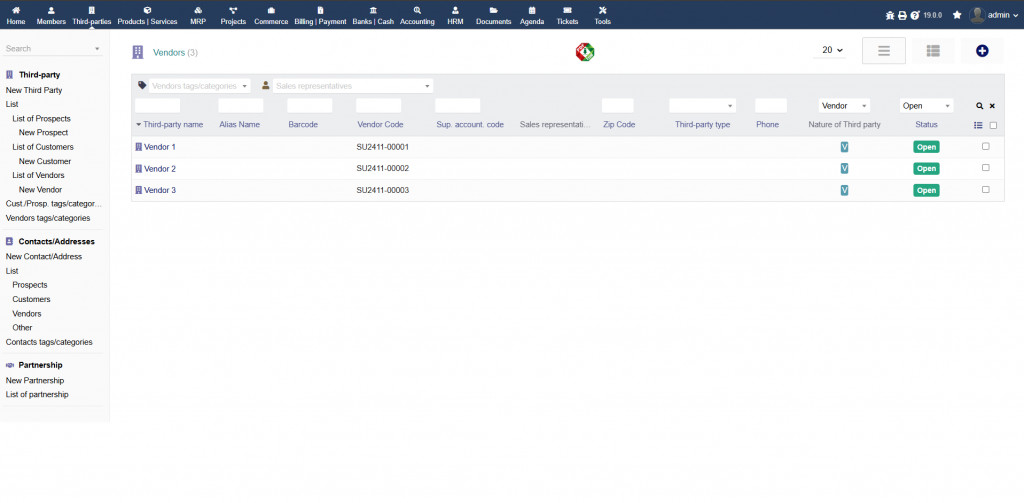The width and height of the screenshot is (1024, 503).
Task: Open the Vendor 2 record link
Action: pos(159,169)
